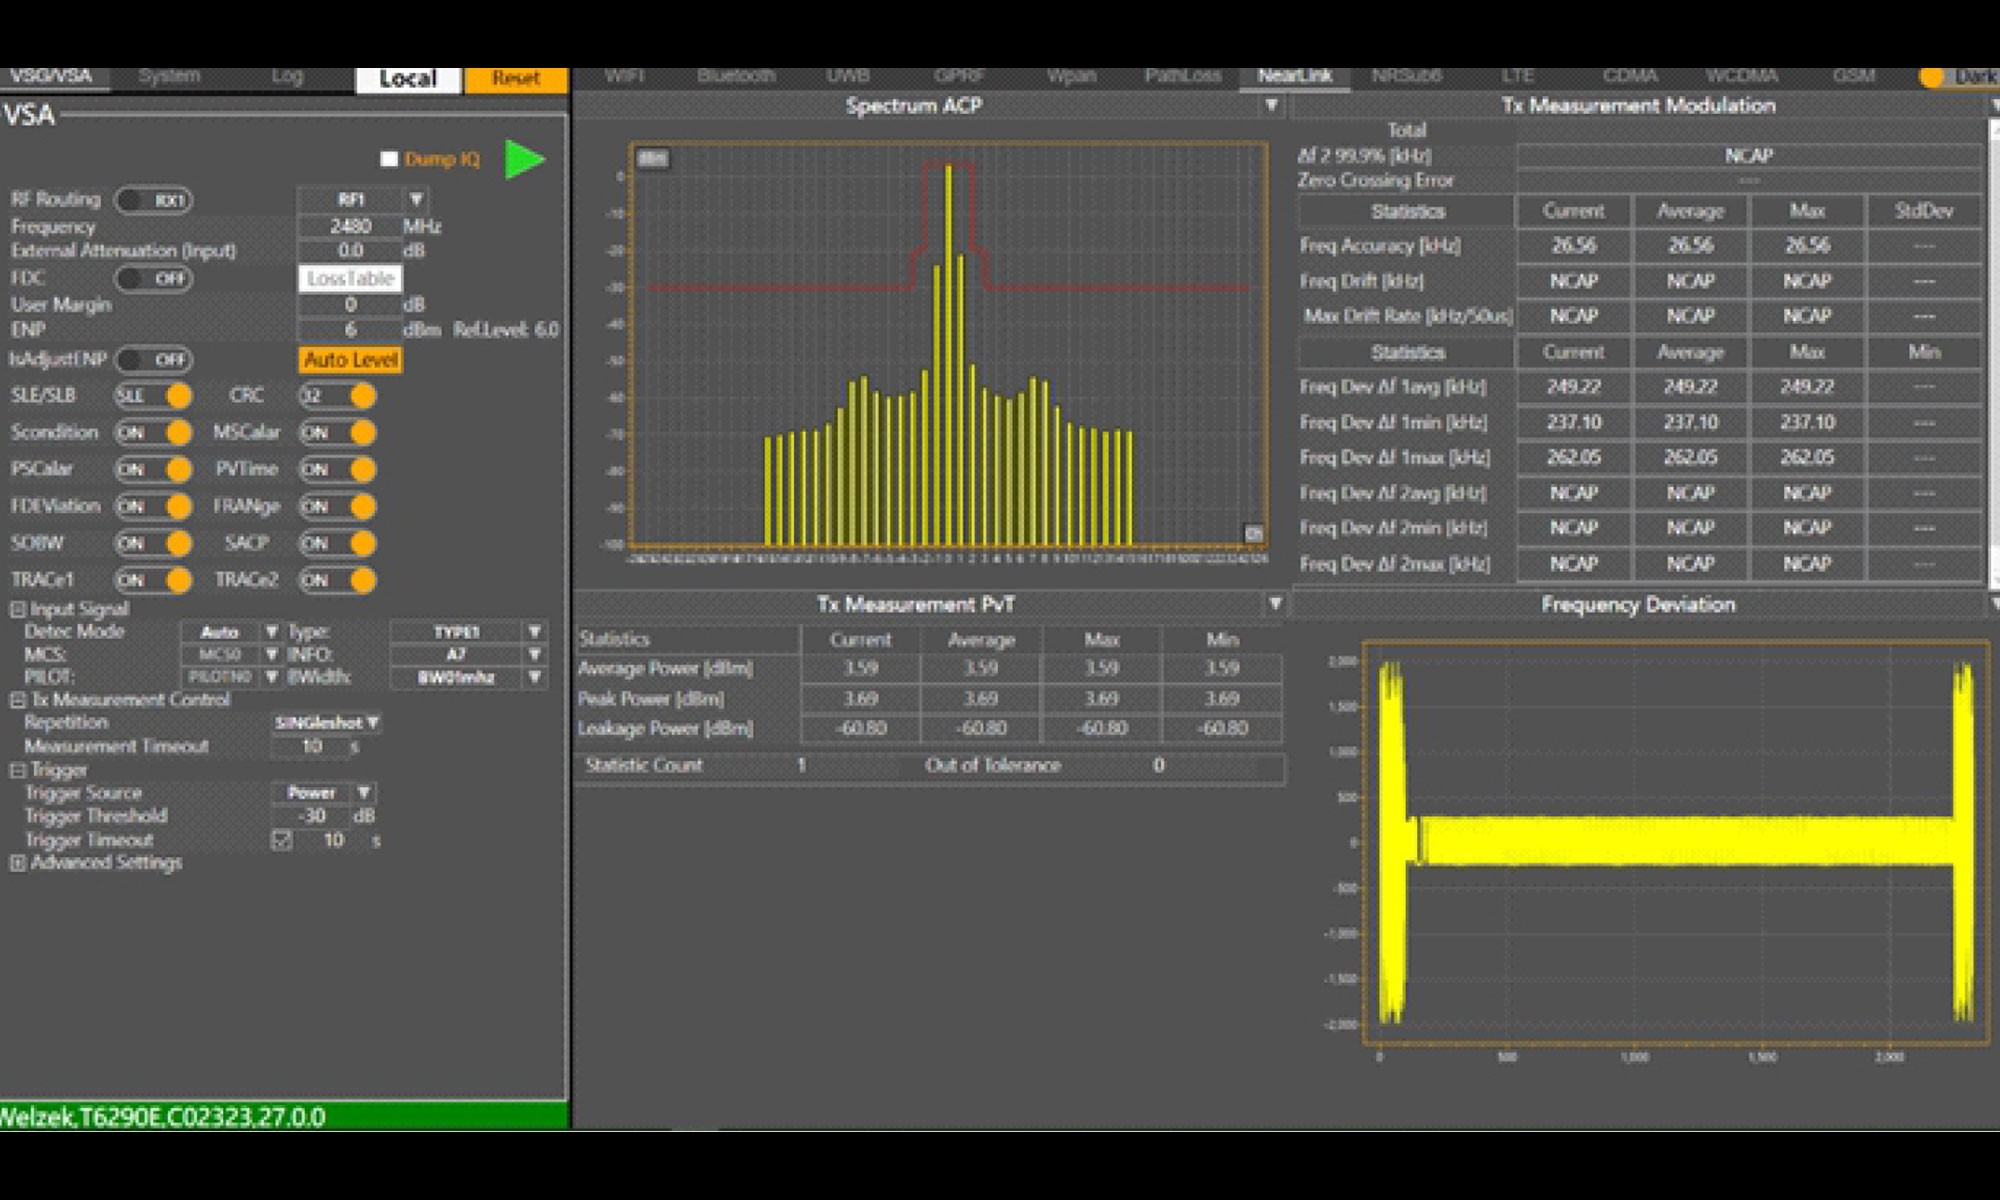Open the PILOT dropdown

pyautogui.click(x=231, y=677)
